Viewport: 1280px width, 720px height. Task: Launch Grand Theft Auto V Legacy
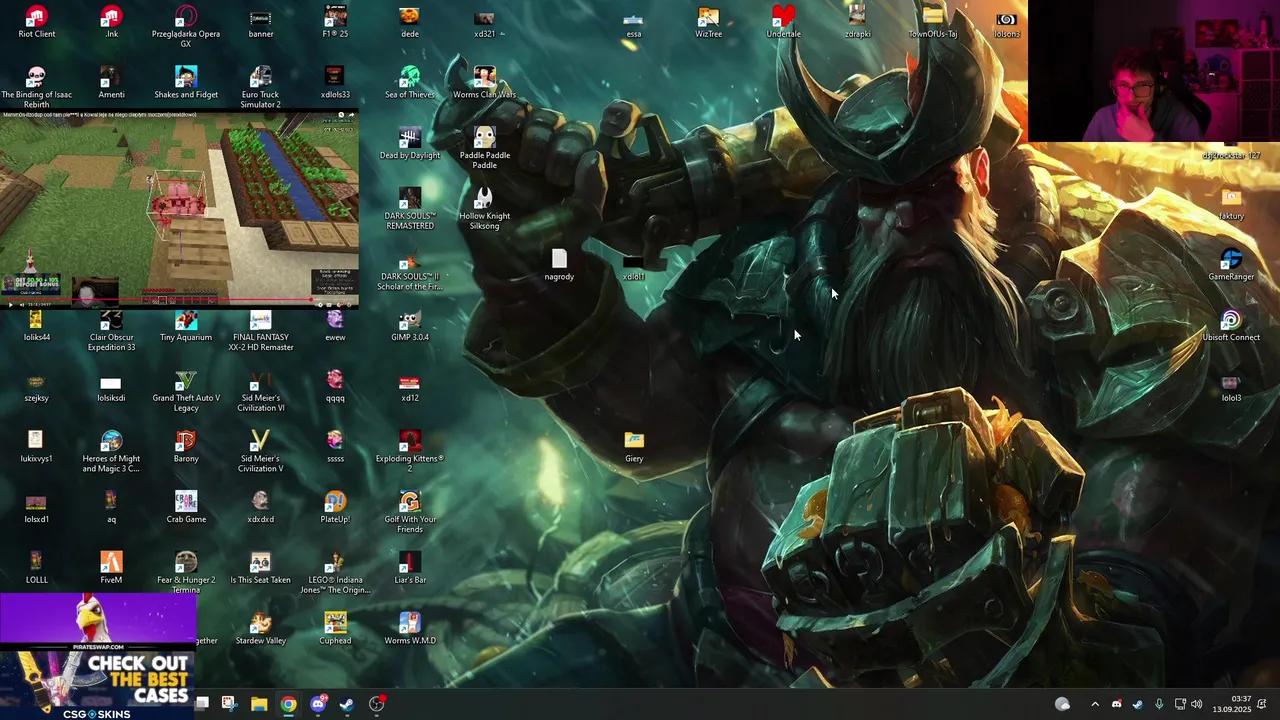point(186,392)
